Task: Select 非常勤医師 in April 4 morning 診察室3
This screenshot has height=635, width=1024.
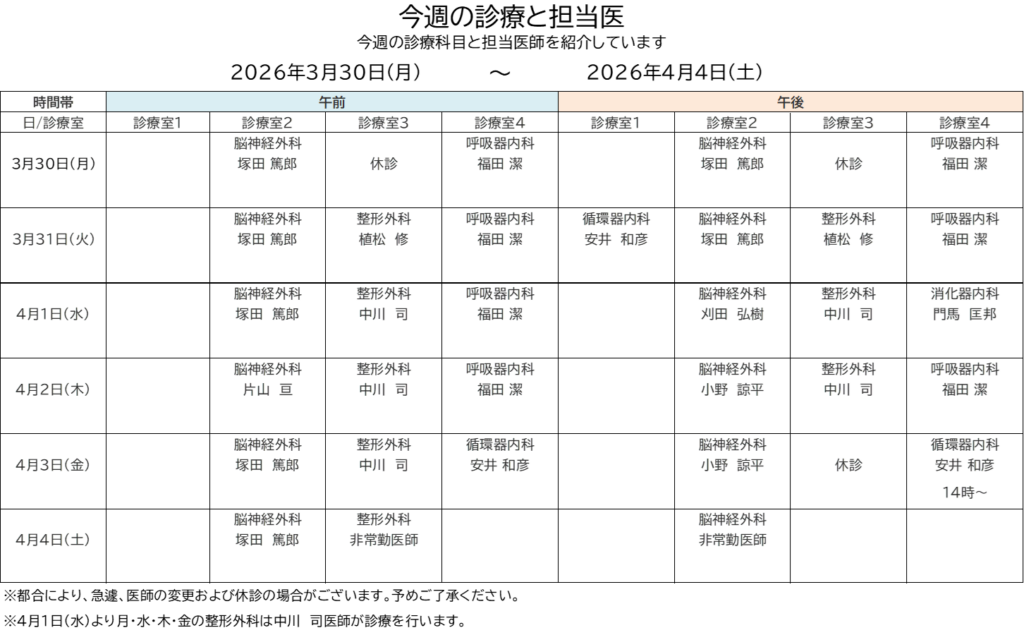Action: click(x=383, y=540)
